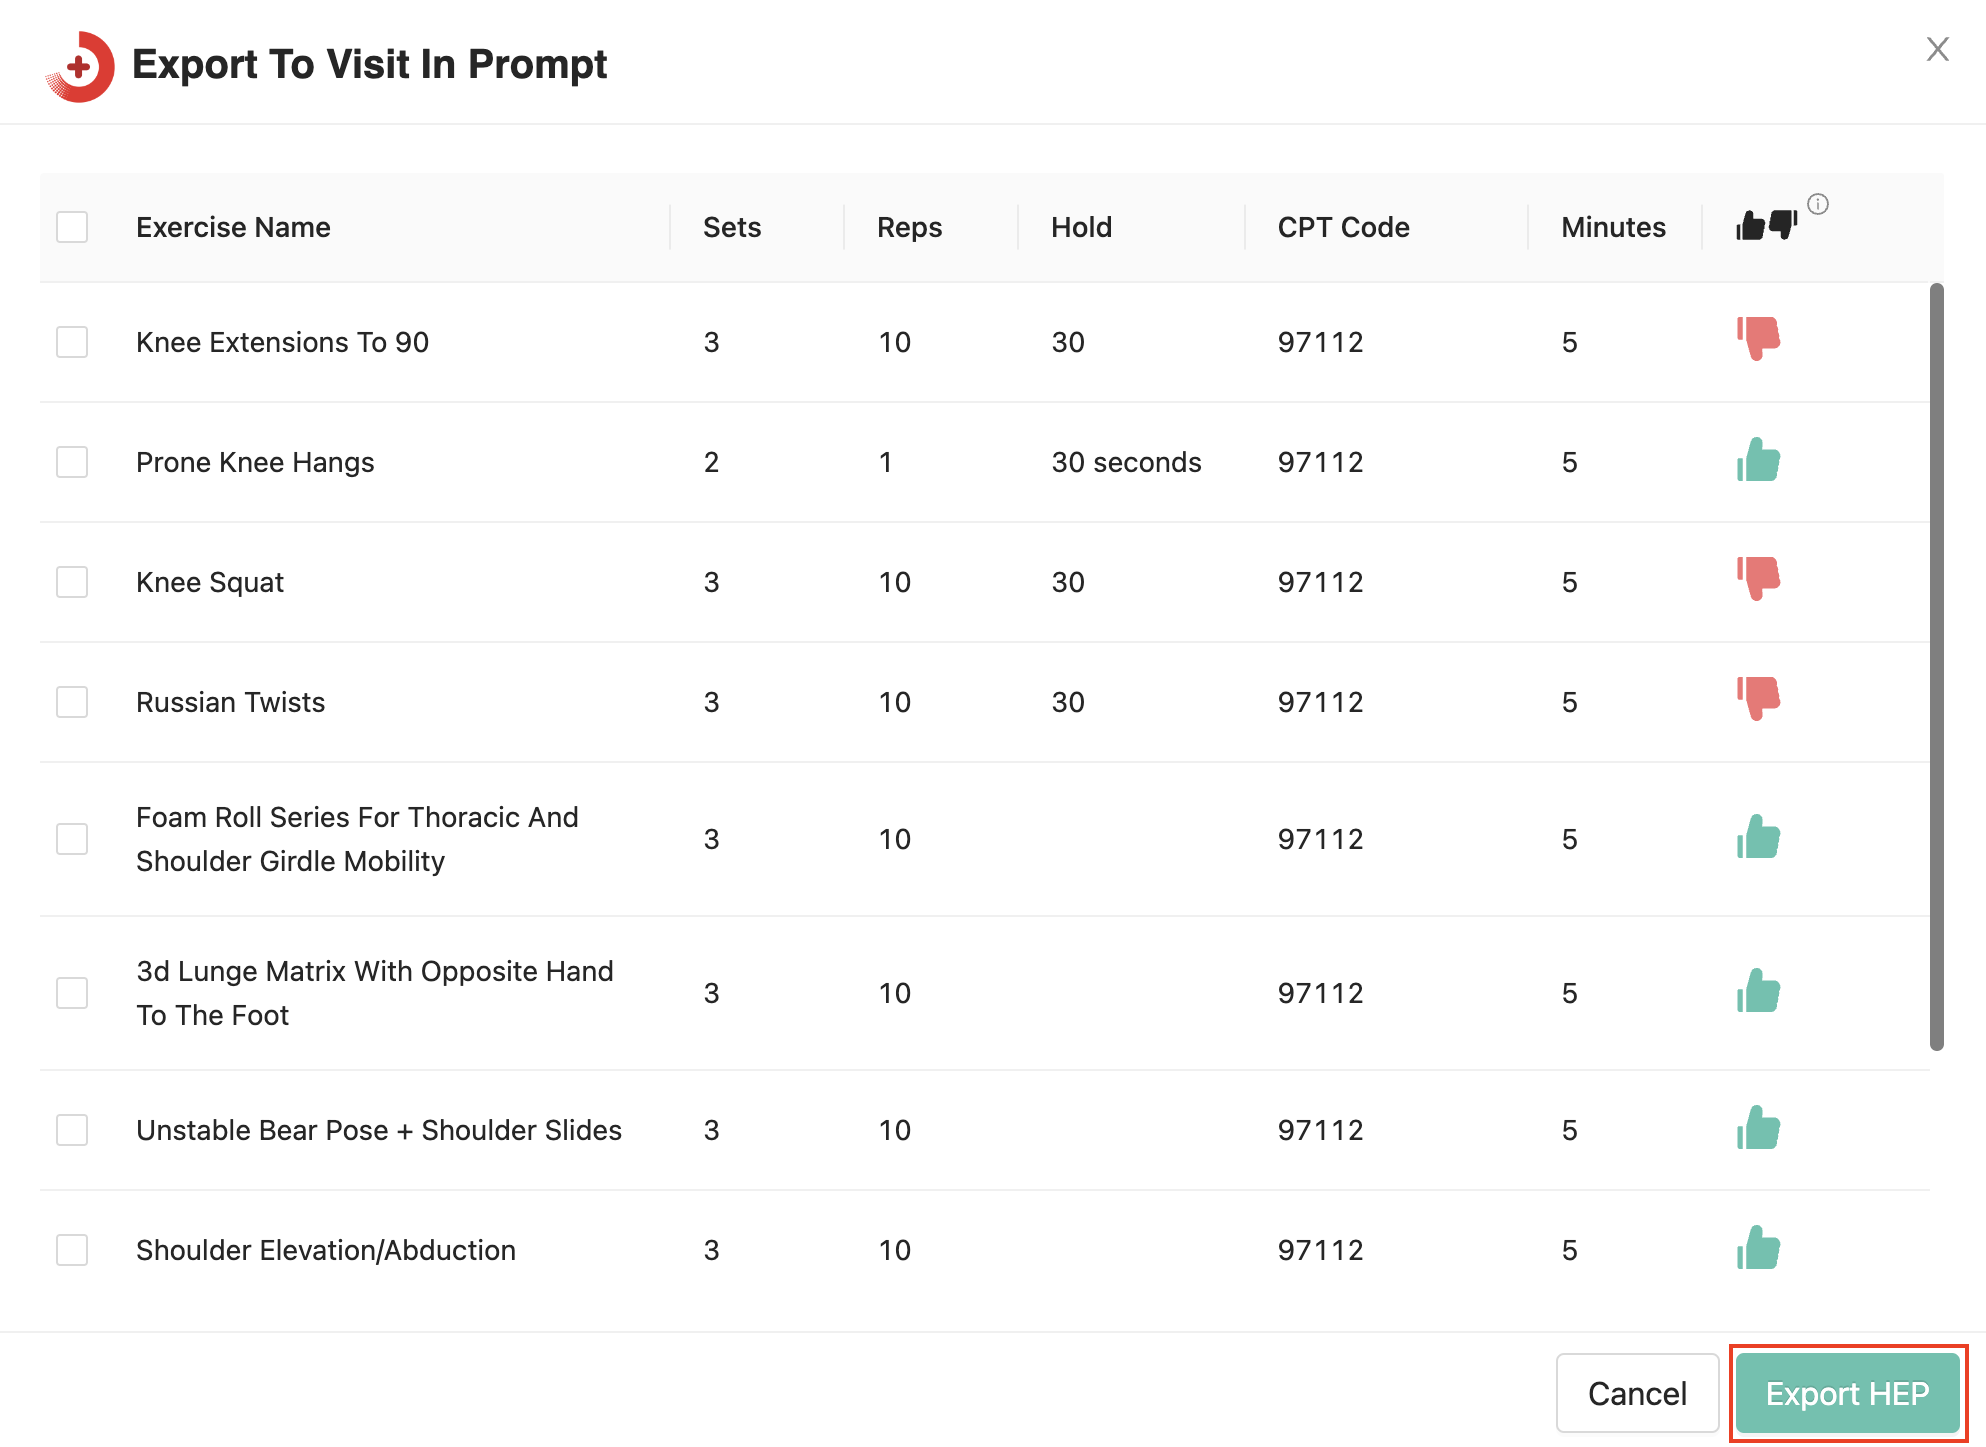Viewport: 1986px width, 1447px height.
Task: Click thumbs-up icon for Foam Roll Series
Action: coord(1758,837)
